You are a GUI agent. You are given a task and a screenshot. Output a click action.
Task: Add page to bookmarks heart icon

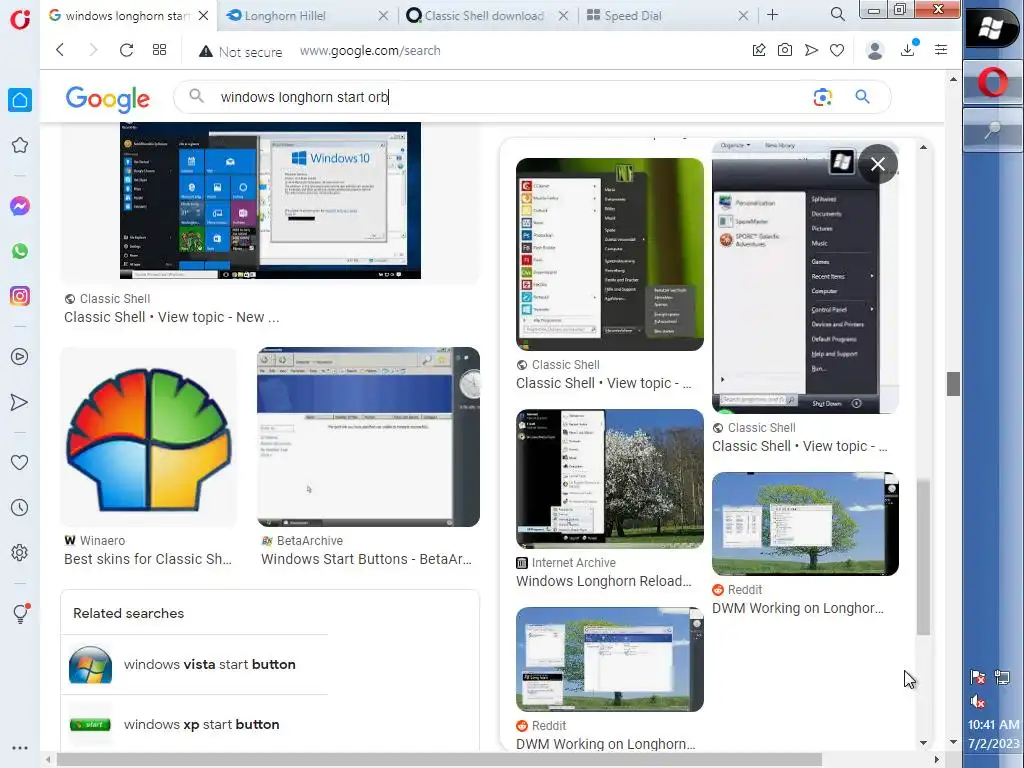click(837, 50)
